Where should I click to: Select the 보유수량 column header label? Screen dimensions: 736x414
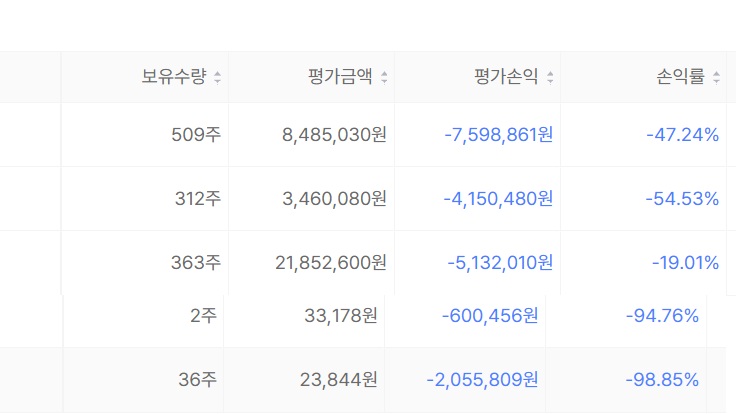(174, 77)
